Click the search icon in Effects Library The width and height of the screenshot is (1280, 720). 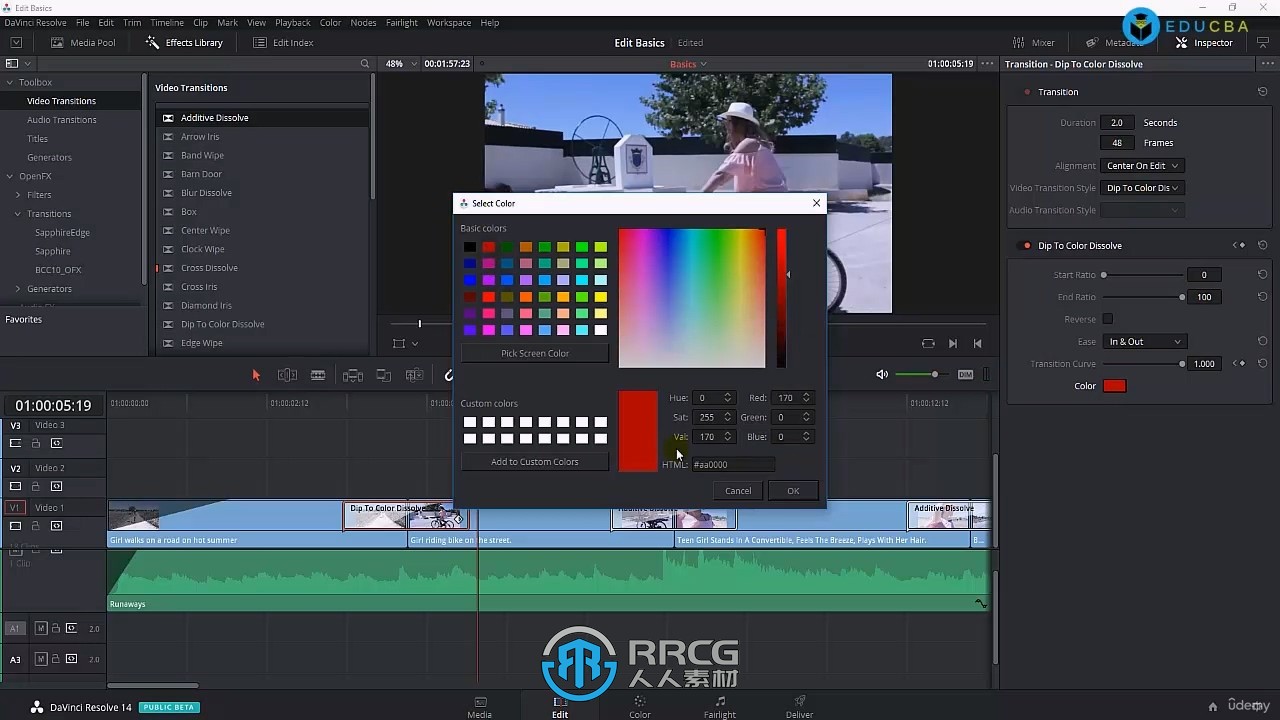click(x=365, y=64)
